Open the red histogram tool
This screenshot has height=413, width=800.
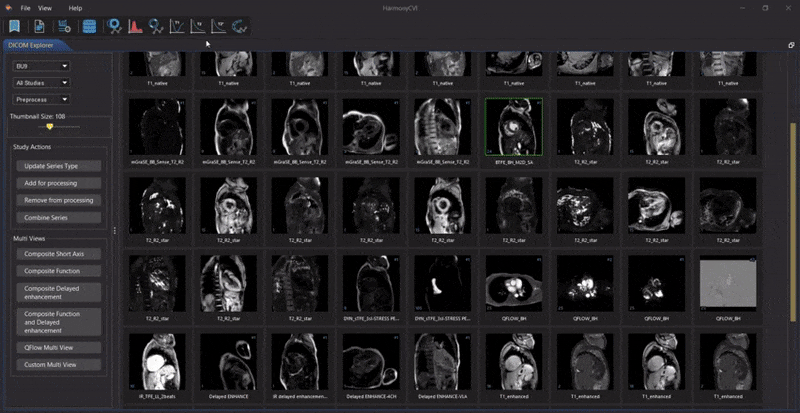point(135,26)
